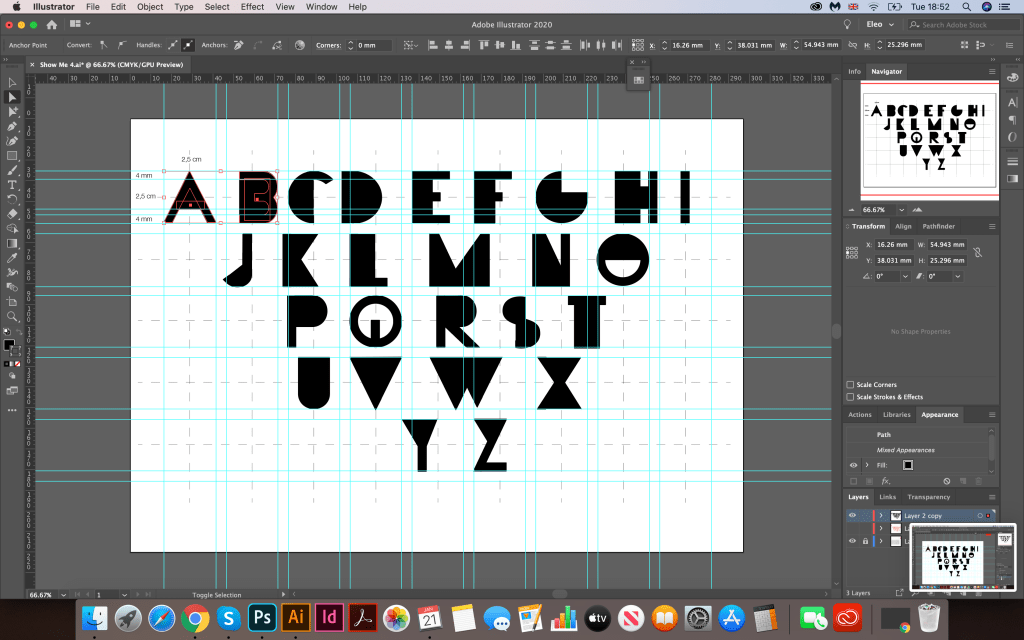Screen dimensions: 1024x640
Task: Check Scale Strokes & Effects option
Action: [x=851, y=397]
